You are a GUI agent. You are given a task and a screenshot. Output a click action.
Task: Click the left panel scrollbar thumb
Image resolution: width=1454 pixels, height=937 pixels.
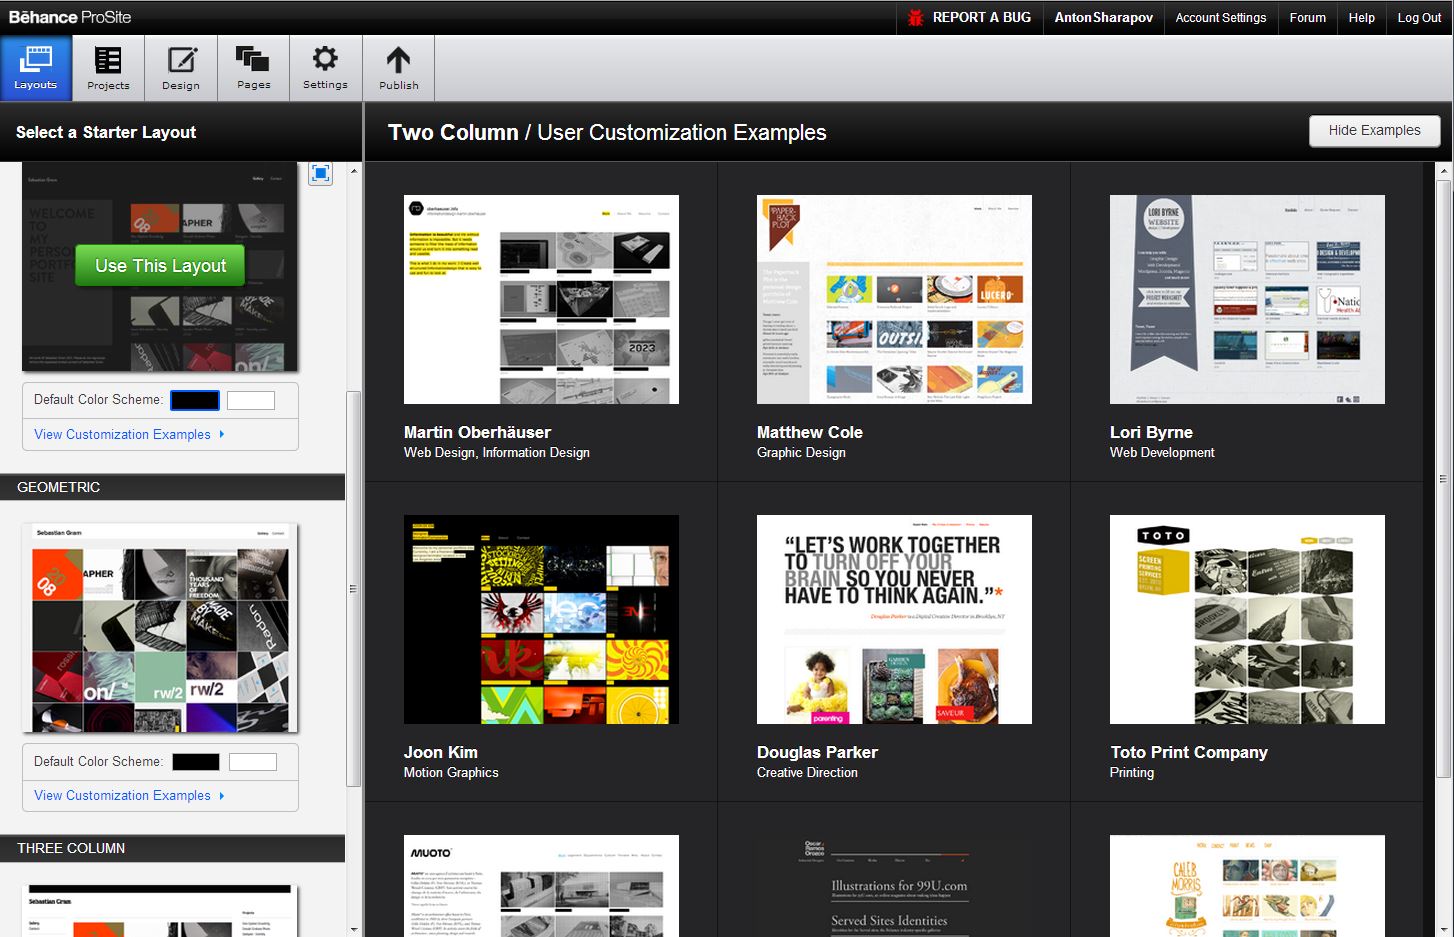point(353,589)
